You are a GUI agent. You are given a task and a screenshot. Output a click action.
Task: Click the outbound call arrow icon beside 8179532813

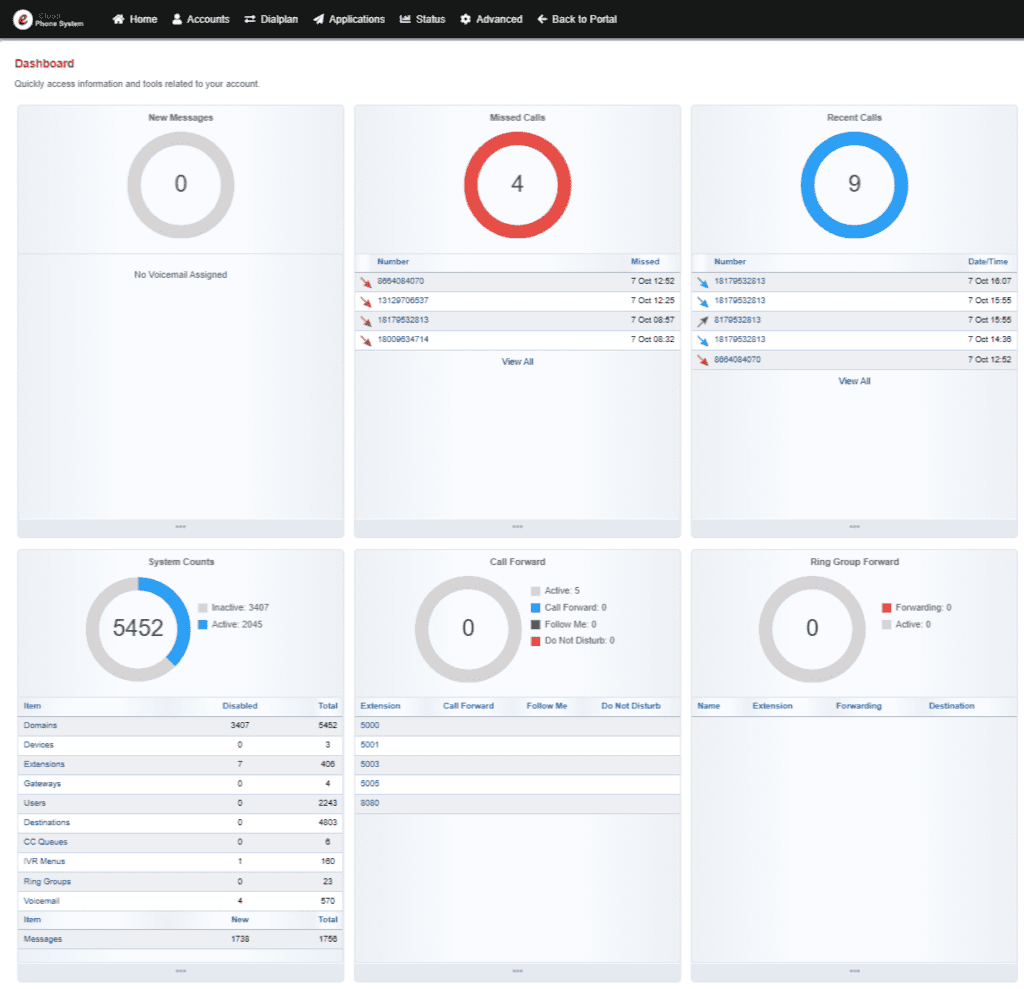tap(703, 321)
